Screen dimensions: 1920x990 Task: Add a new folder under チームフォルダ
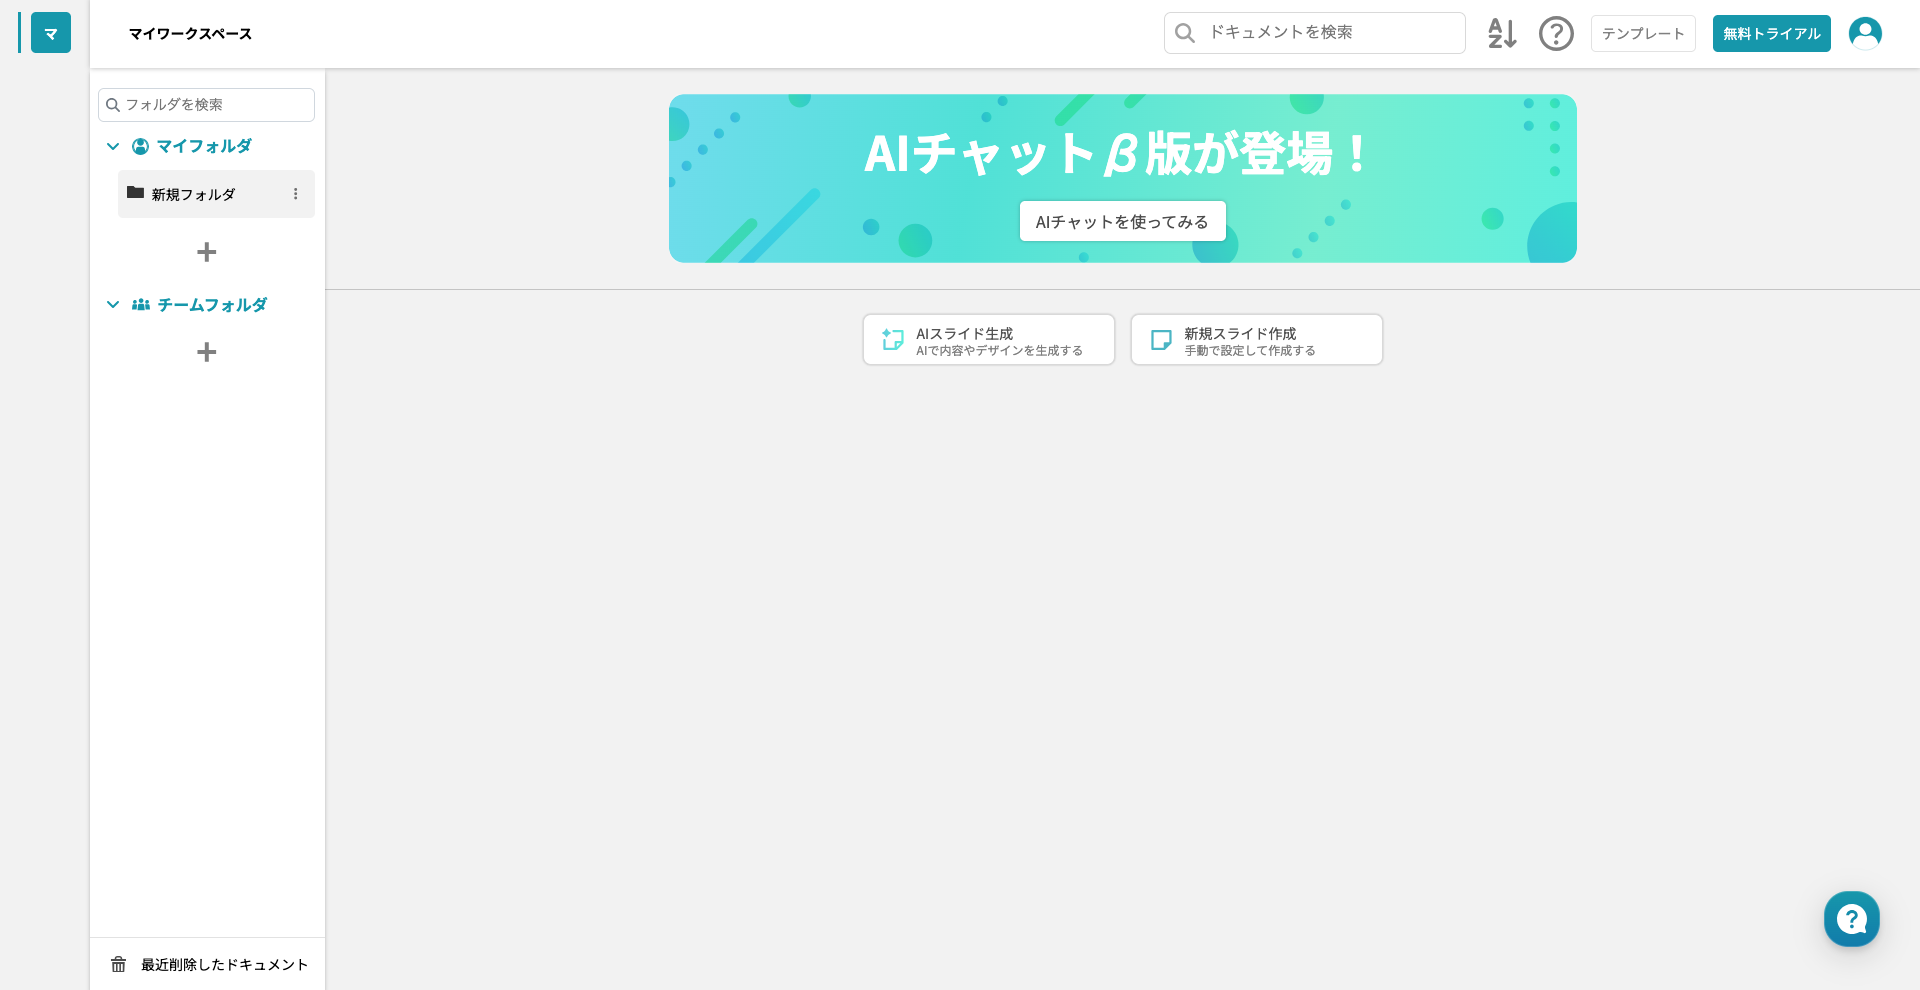tap(206, 352)
